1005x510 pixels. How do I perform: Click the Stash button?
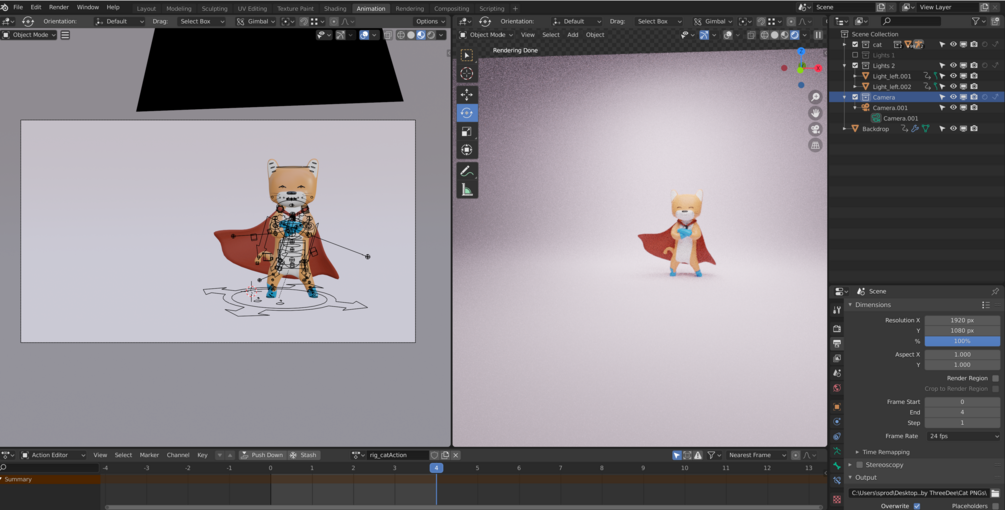304,455
